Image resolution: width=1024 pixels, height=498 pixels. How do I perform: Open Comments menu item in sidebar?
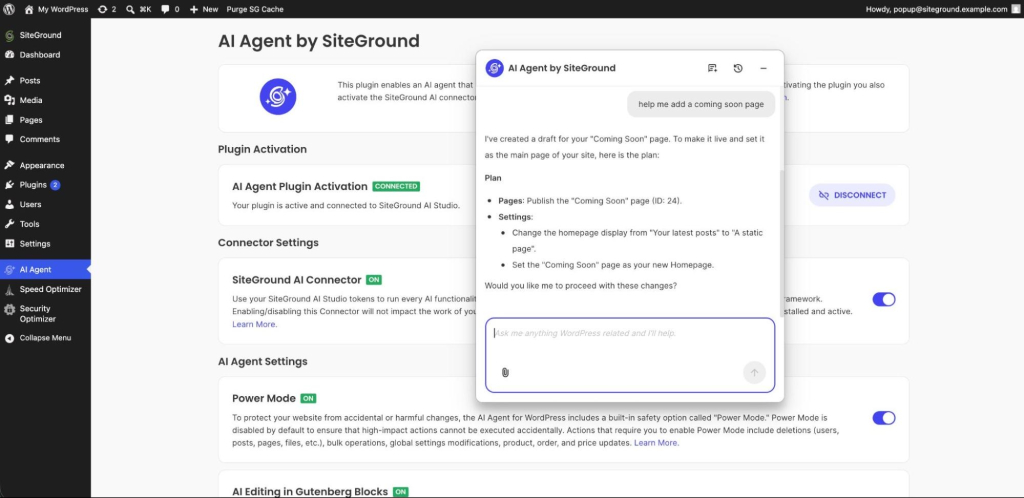point(45,140)
